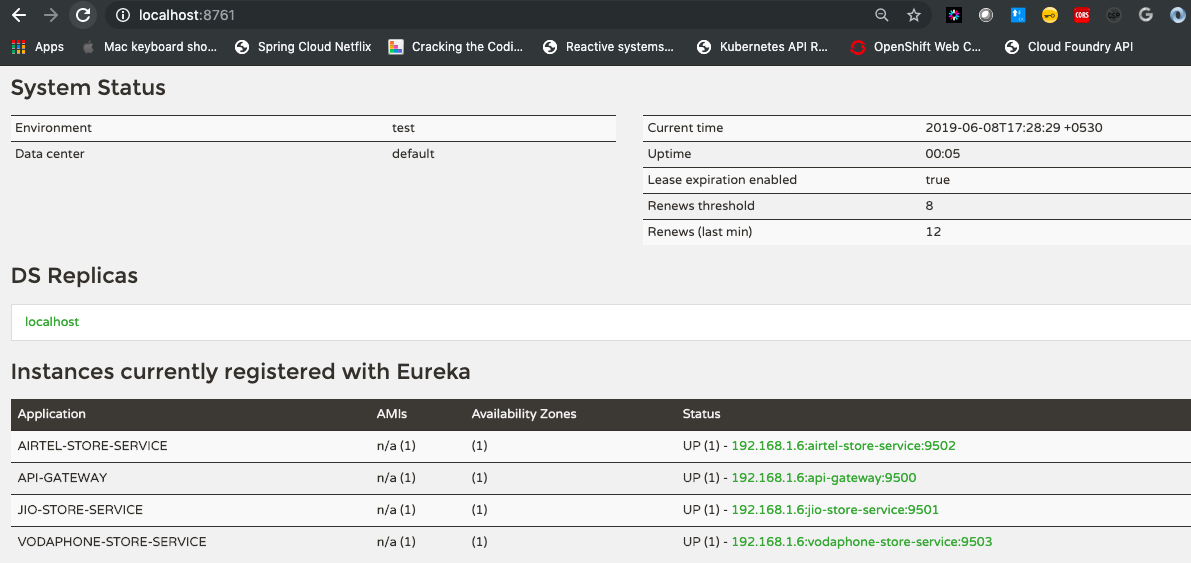Click the AIRTEL-STORE-SERVICE application name
The width and height of the screenshot is (1191, 563).
92,446
